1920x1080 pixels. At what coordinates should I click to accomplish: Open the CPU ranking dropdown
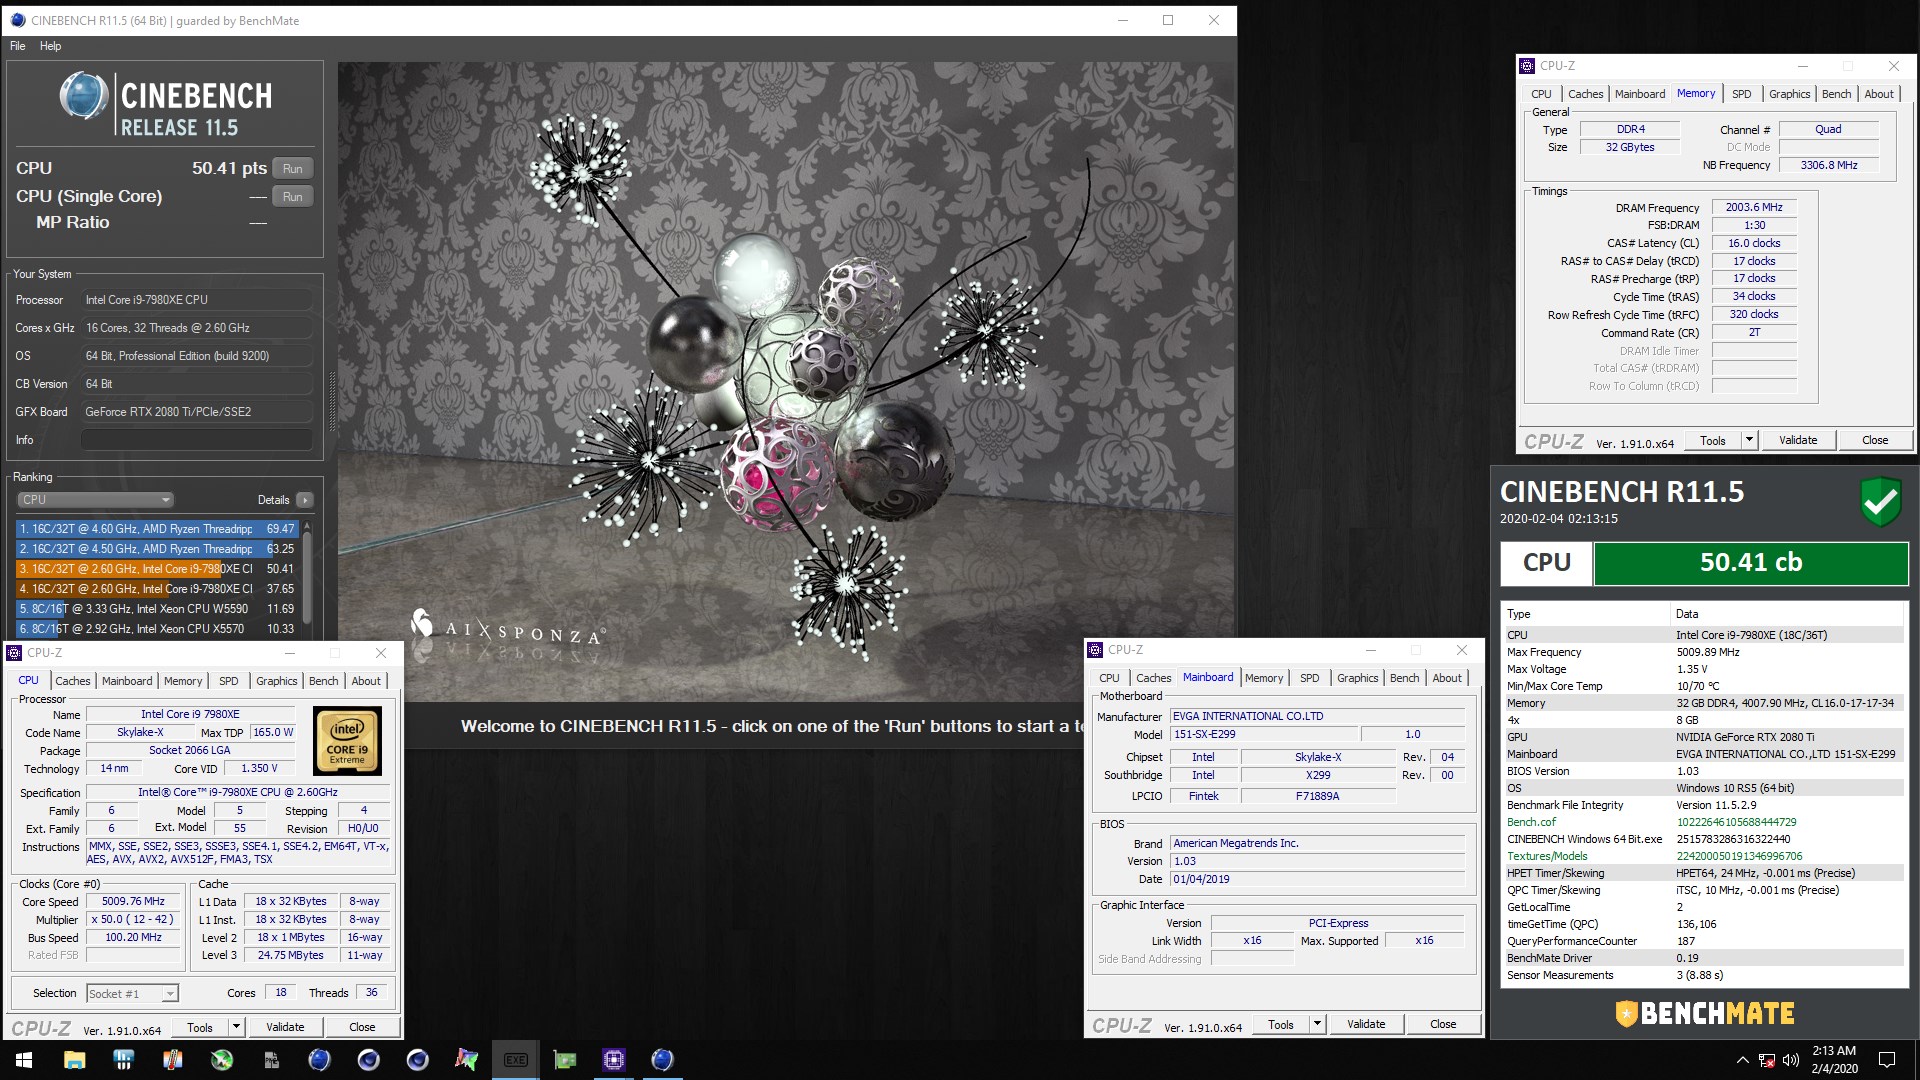pos(95,500)
